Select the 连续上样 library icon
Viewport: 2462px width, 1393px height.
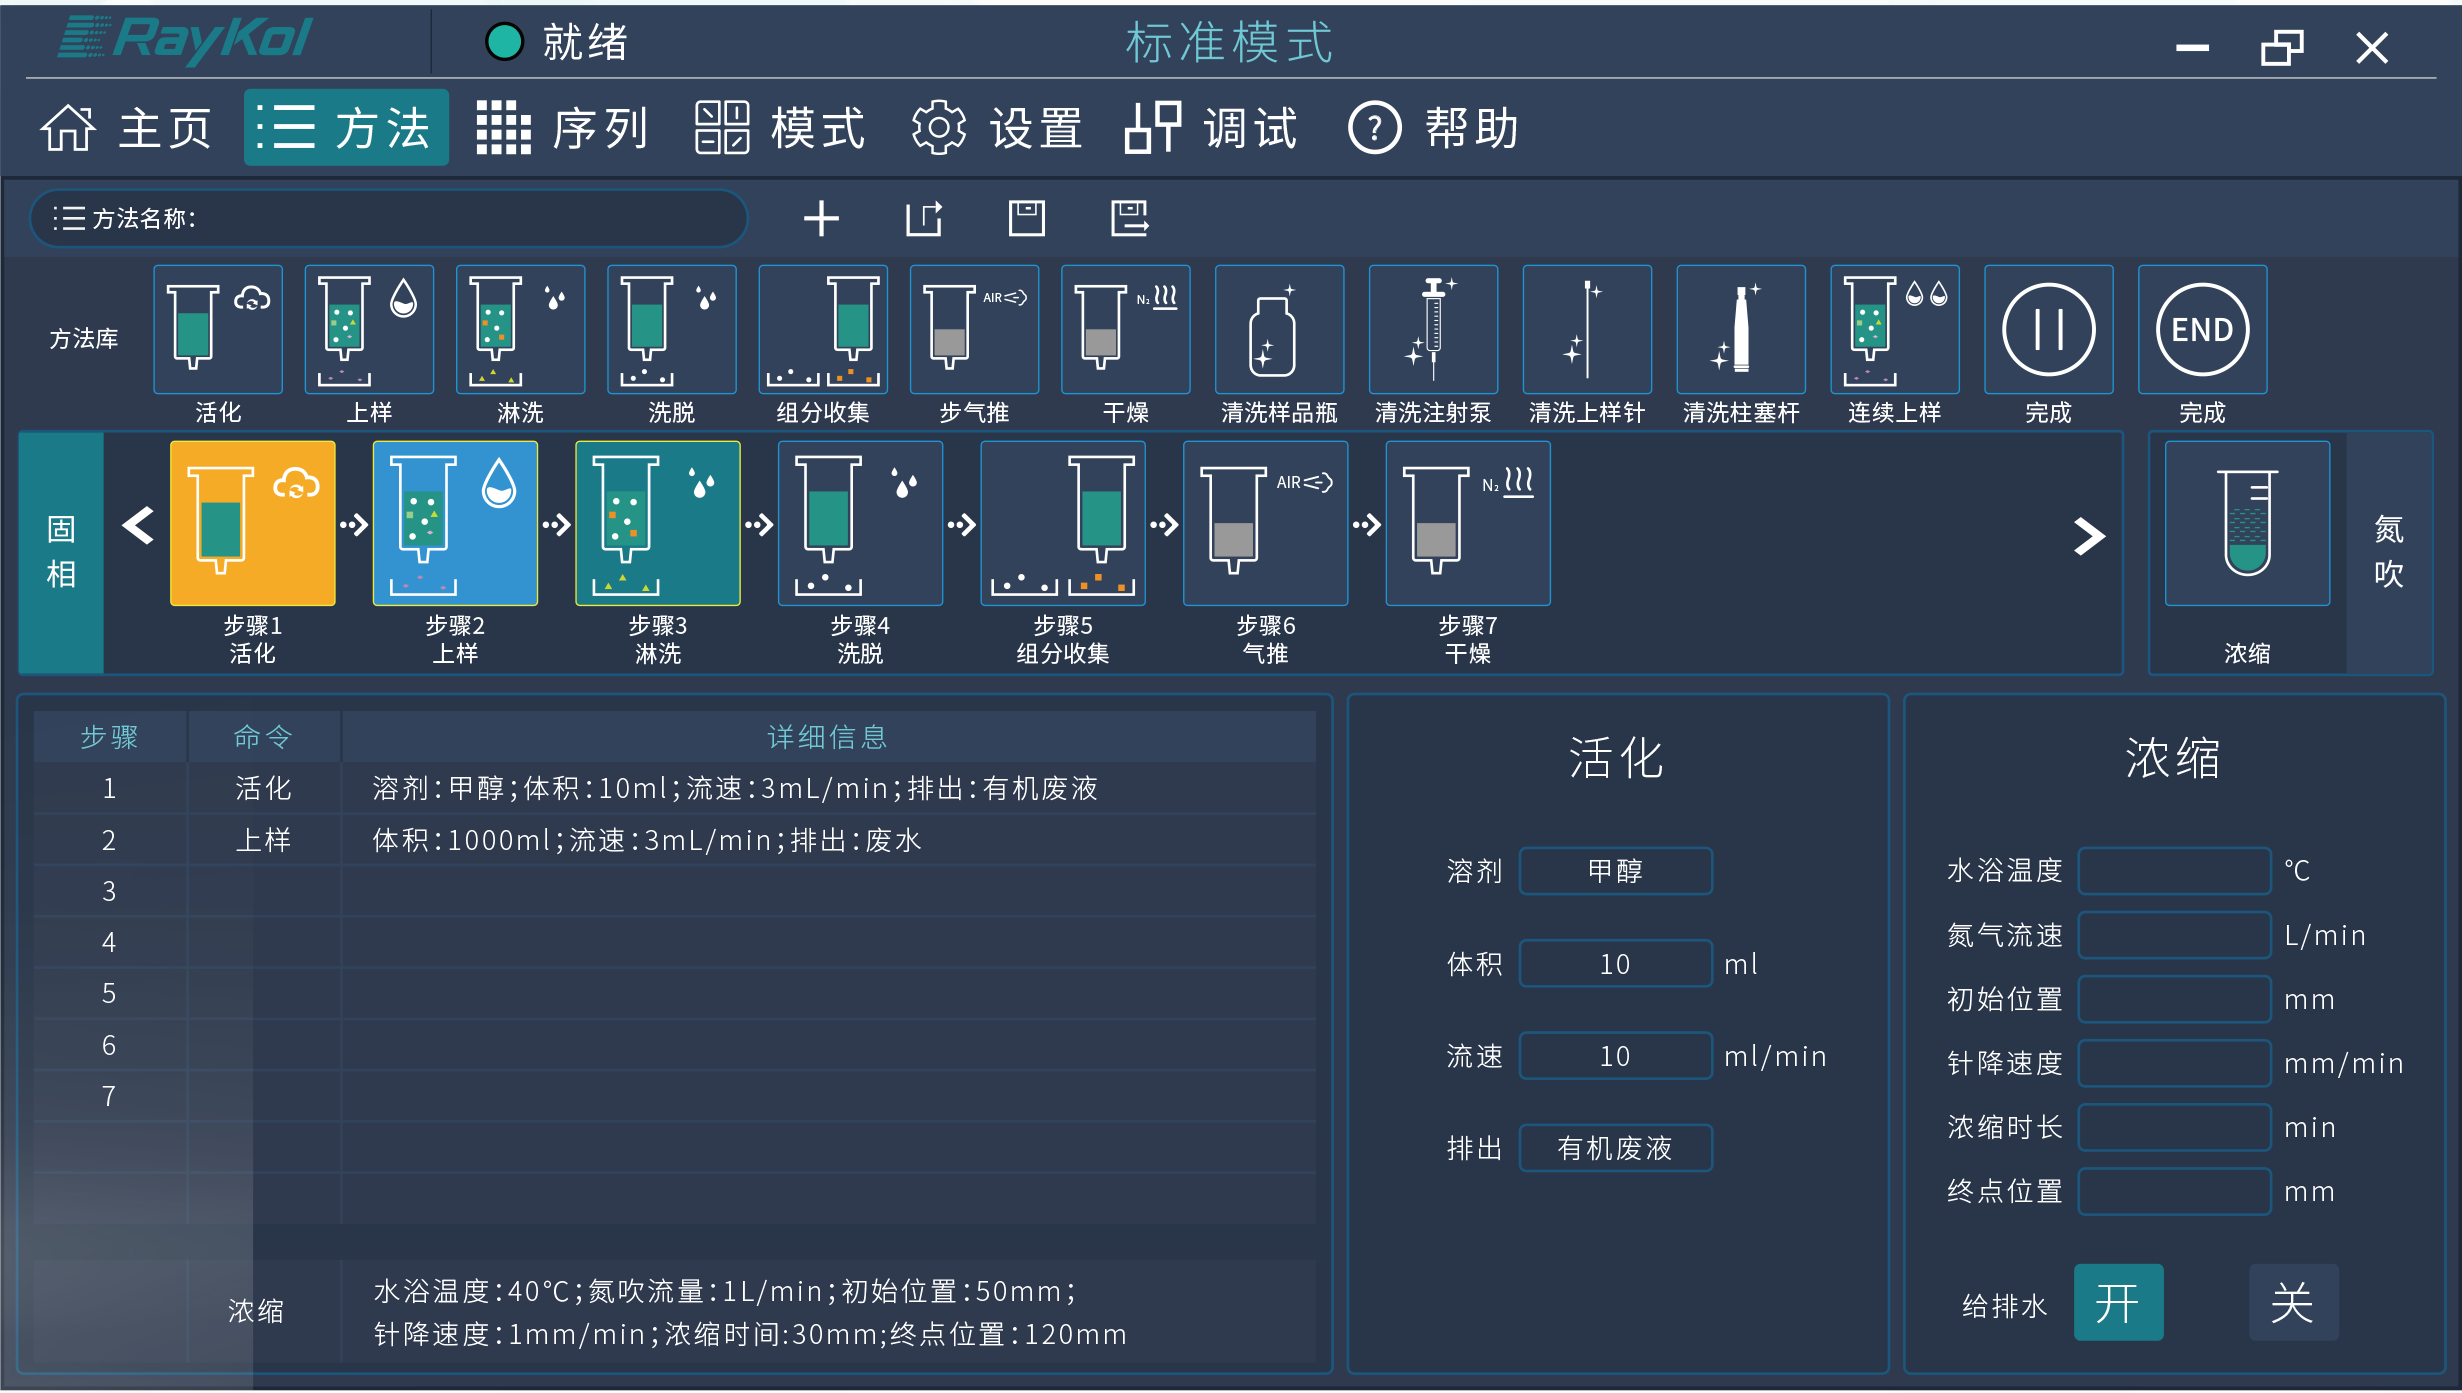(1894, 330)
